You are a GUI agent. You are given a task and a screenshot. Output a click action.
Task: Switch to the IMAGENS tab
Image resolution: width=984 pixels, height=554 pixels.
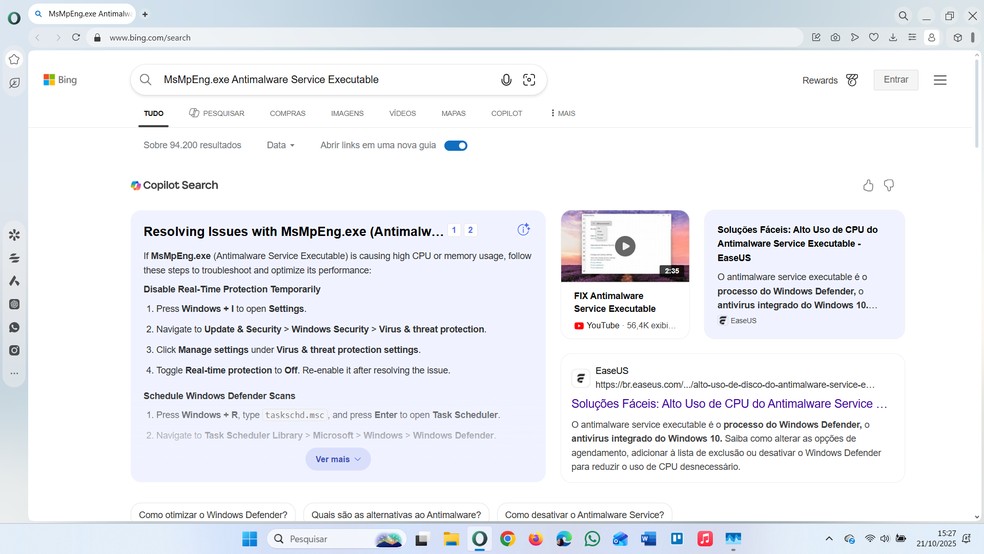pyautogui.click(x=347, y=114)
